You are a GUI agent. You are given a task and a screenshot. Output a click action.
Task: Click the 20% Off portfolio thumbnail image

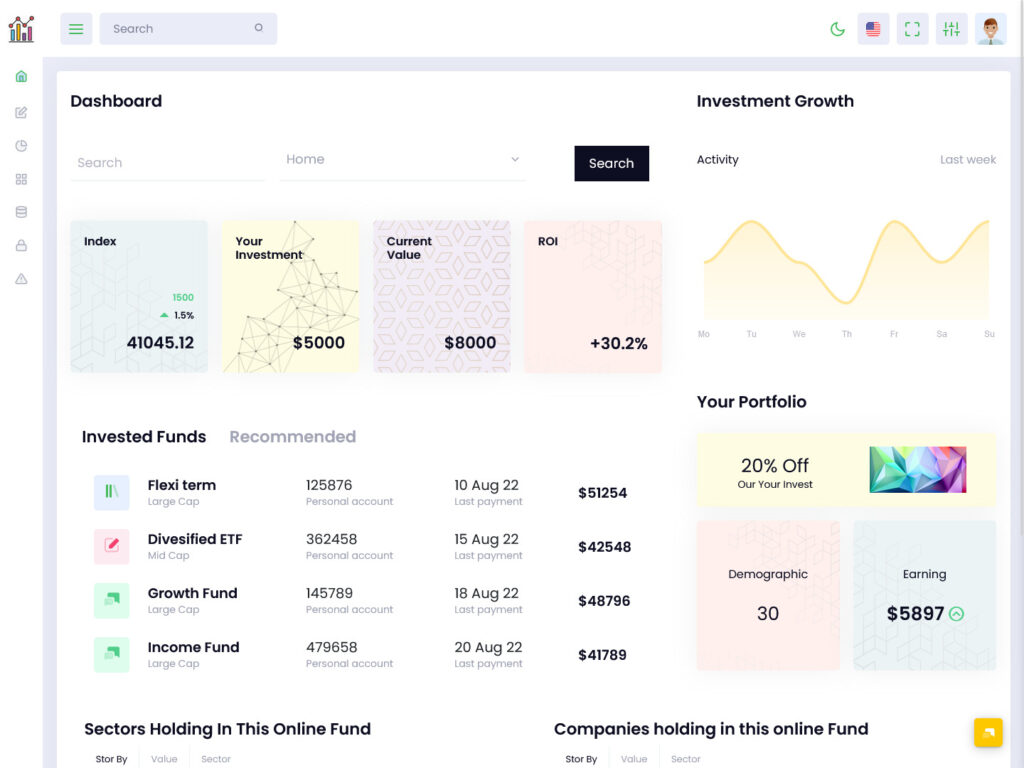pos(918,468)
